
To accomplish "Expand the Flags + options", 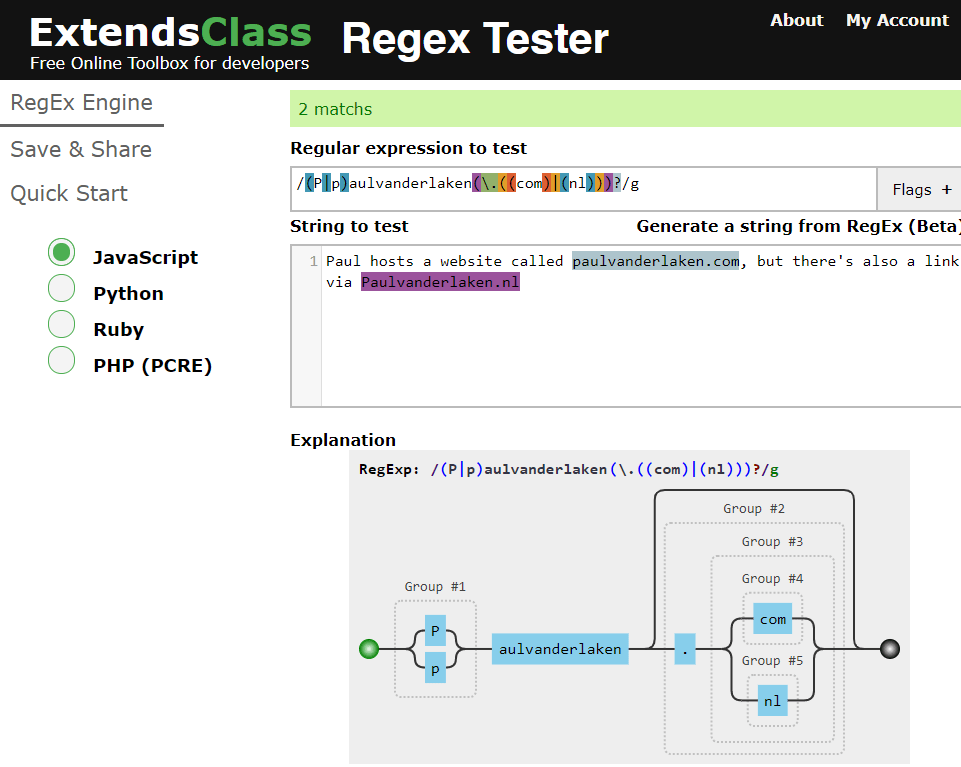I will pyautogui.click(x=921, y=189).
